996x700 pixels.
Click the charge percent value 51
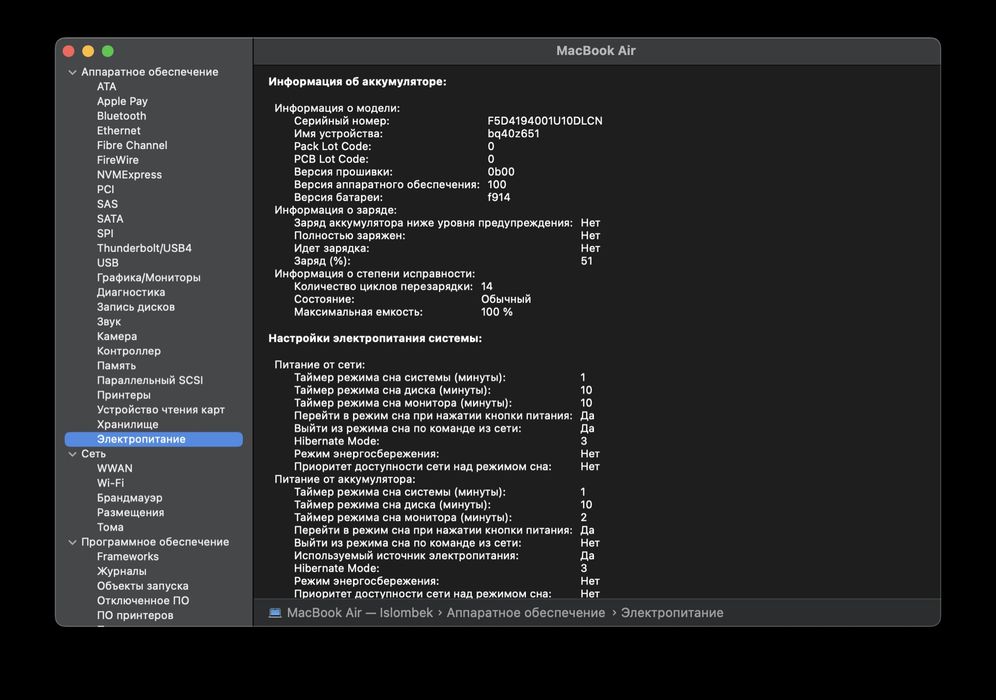[x=586, y=261]
